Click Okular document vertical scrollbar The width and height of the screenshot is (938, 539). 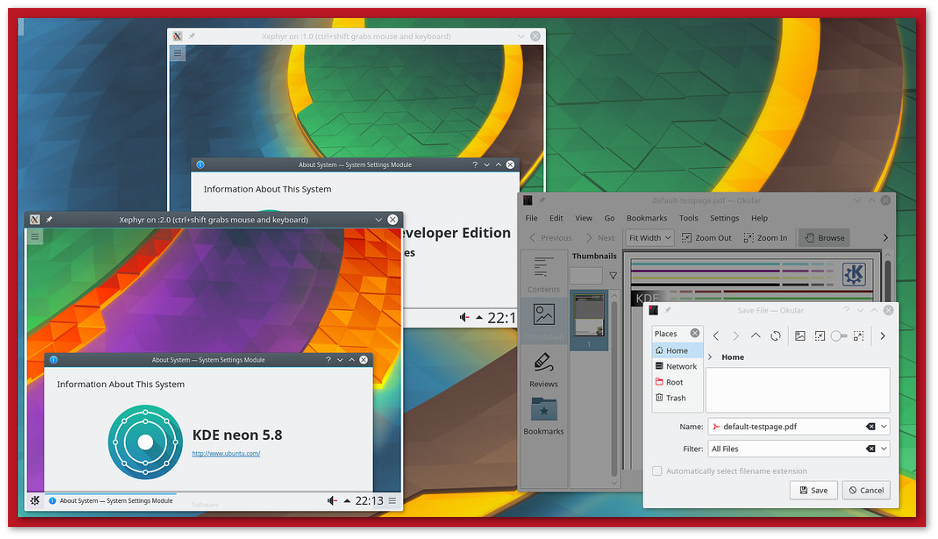point(888,281)
